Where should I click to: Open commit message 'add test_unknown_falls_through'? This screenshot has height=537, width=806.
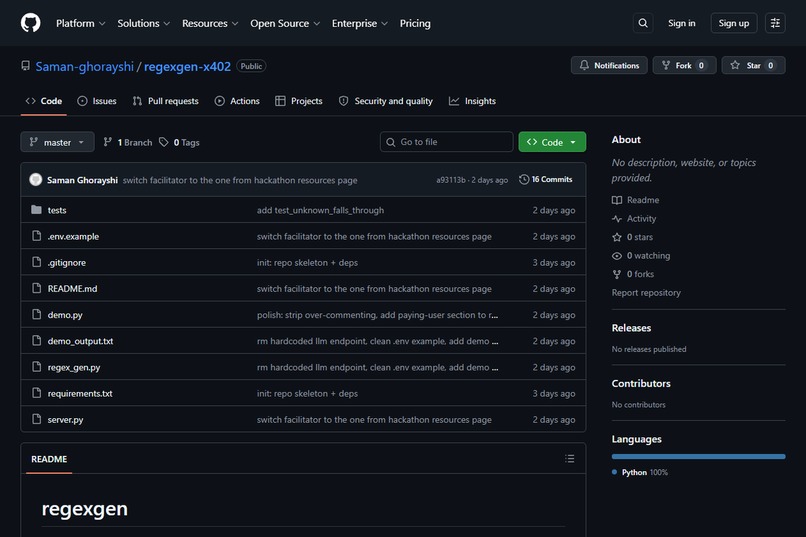tap(320, 210)
